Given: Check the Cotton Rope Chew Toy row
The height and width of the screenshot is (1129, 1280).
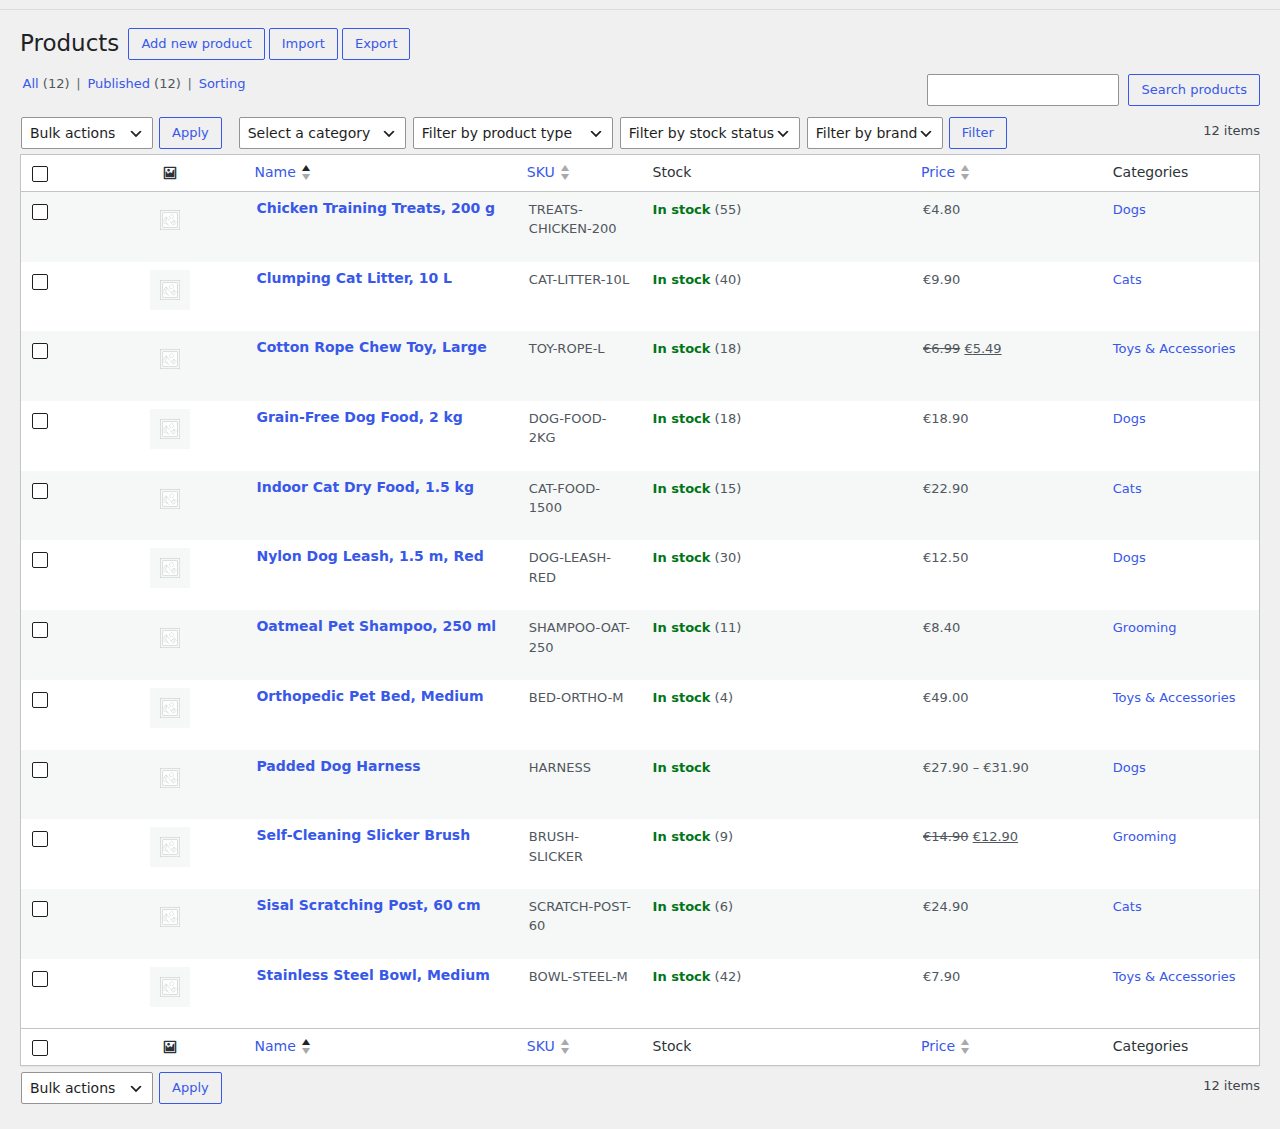Looking at the screenshot, I should point(40,351).
